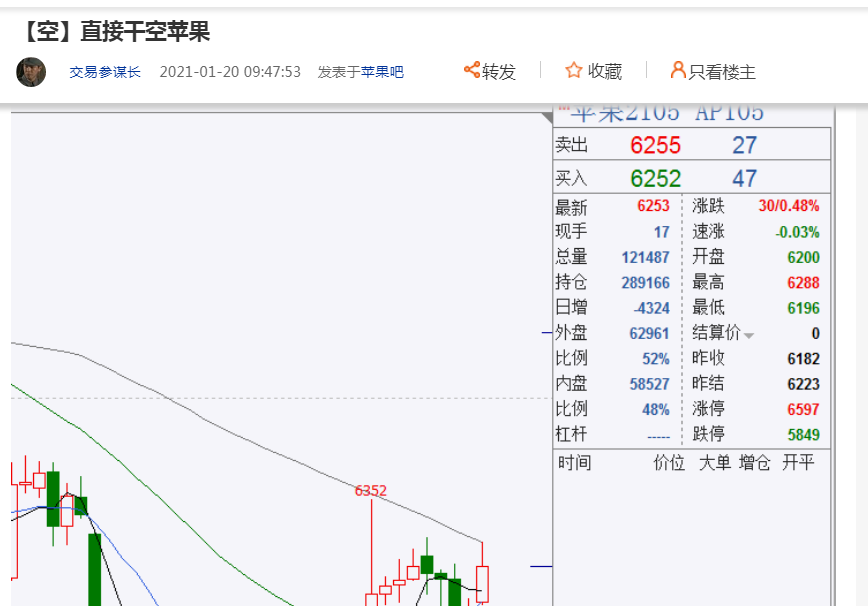The image size is (868, 606).
Task: Click the 昨收 value 6182
Action: click(803, 359)
